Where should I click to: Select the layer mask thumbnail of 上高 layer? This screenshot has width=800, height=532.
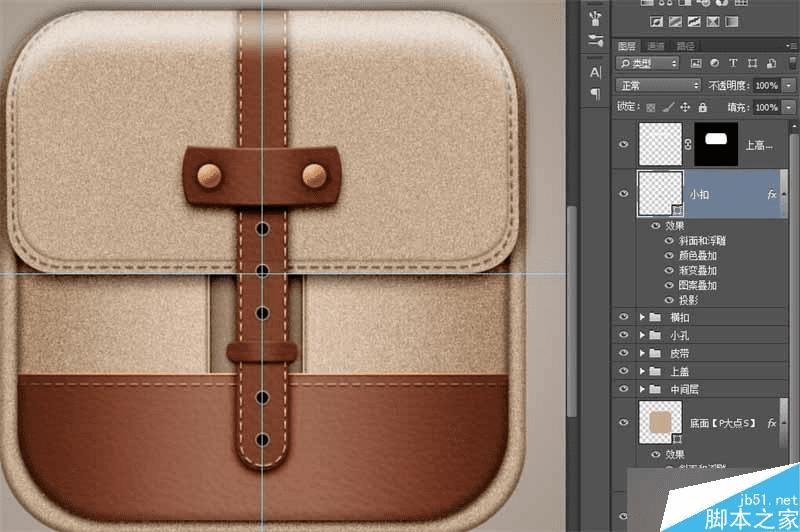tap(716, 144)
